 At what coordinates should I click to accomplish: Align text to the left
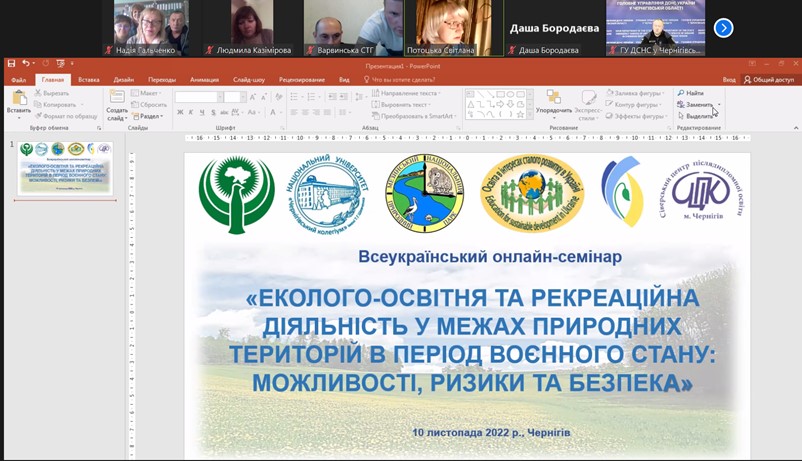pos(294,112)
